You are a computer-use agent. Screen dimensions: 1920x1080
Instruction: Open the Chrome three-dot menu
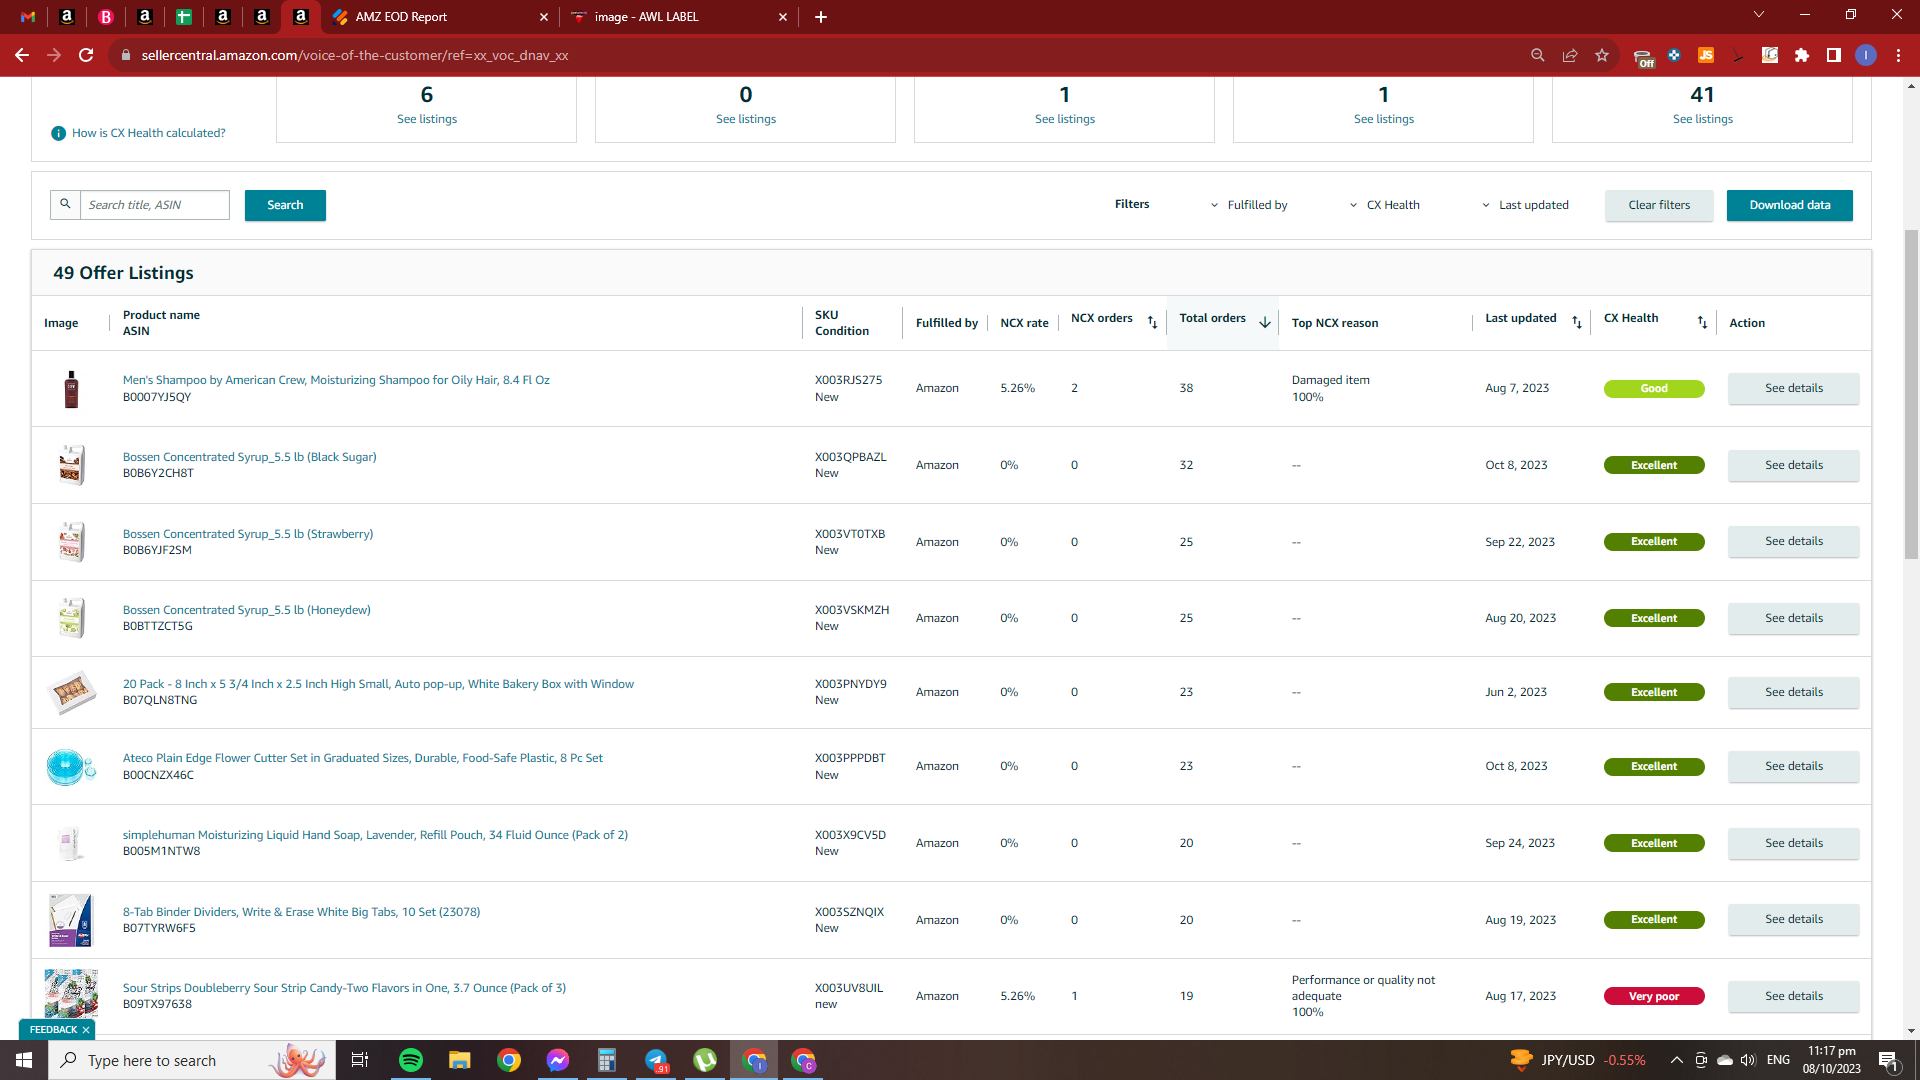(x=1898, y=55)
